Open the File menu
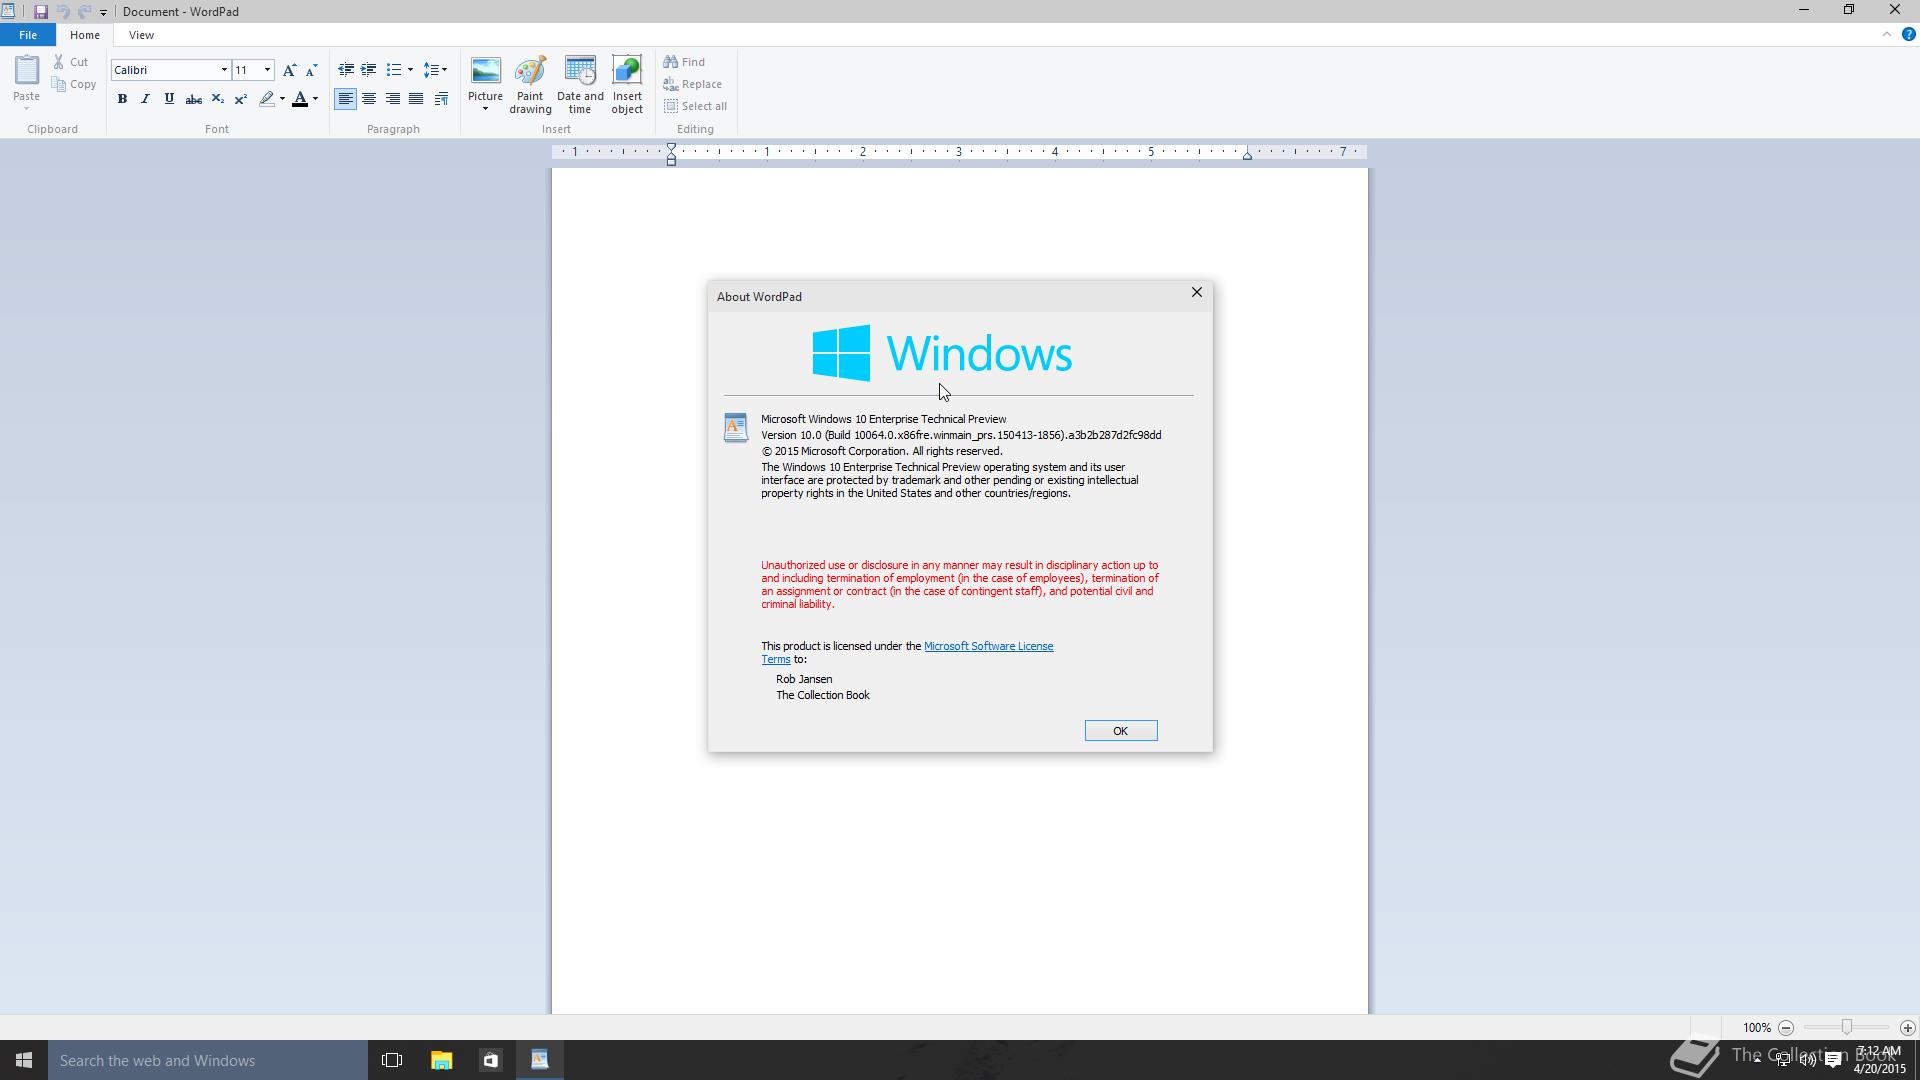 point(28,35)
